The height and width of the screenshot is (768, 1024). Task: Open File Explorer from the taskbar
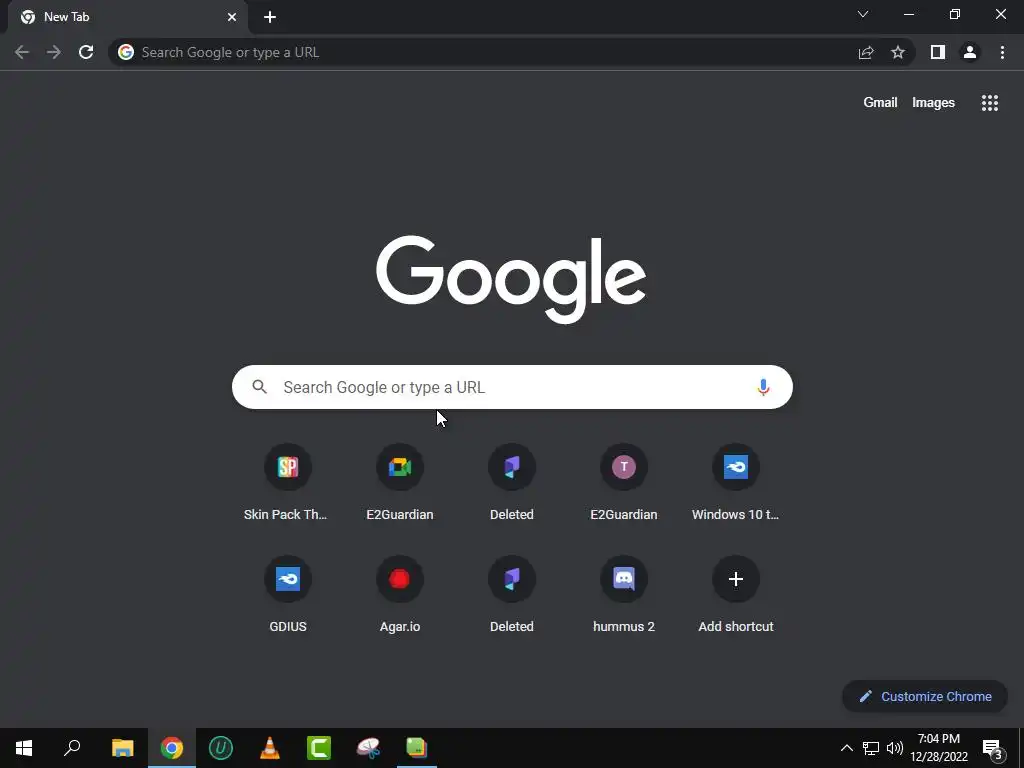pyautogui.click(x=122, y=748)
